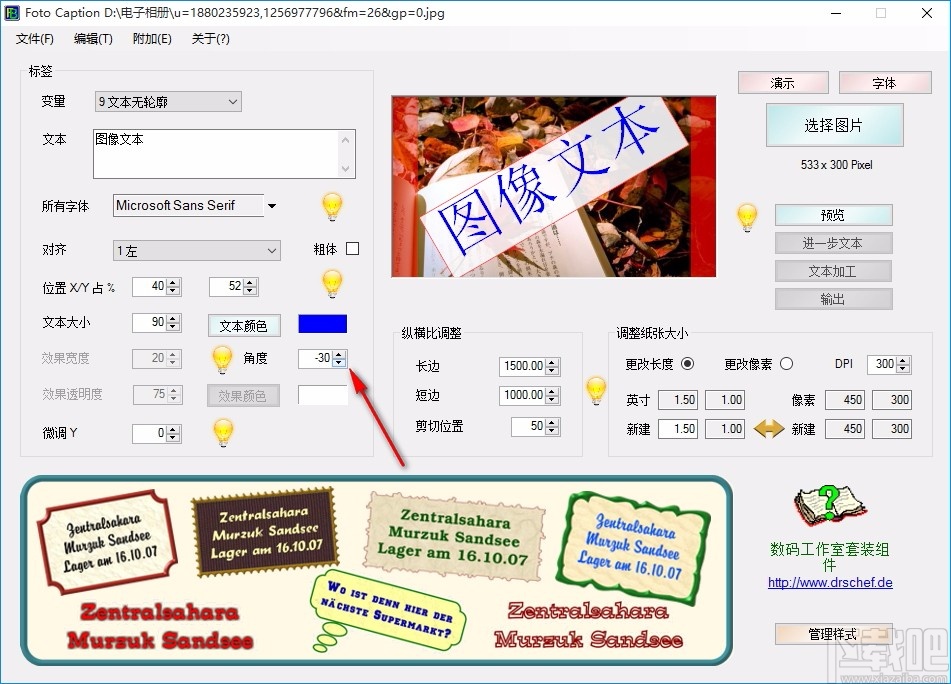Click the 管理样式 button
Image resolution: width=951 pixels, height=684 pixels.
tap(833, 634)
